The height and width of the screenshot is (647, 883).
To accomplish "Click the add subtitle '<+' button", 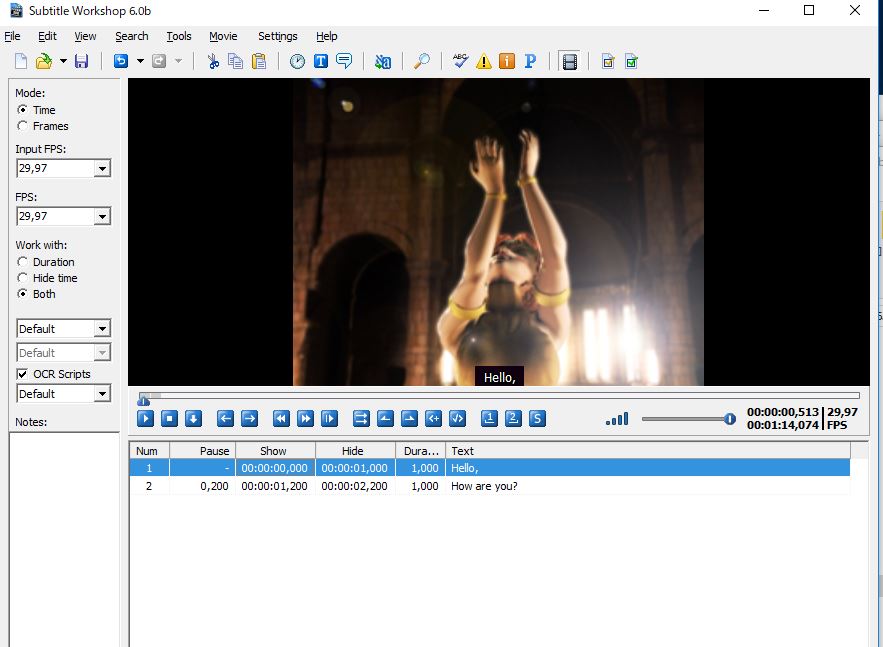I will click(434, 418).
